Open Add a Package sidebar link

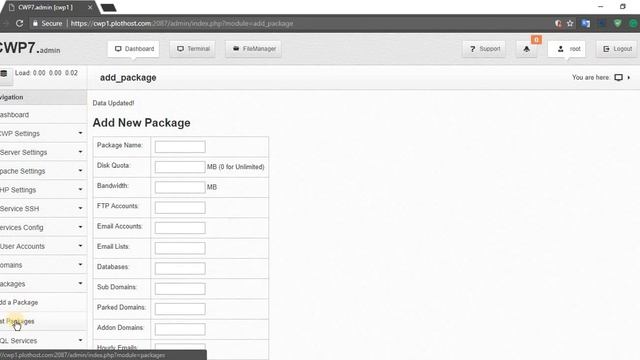tap(43, 302)
